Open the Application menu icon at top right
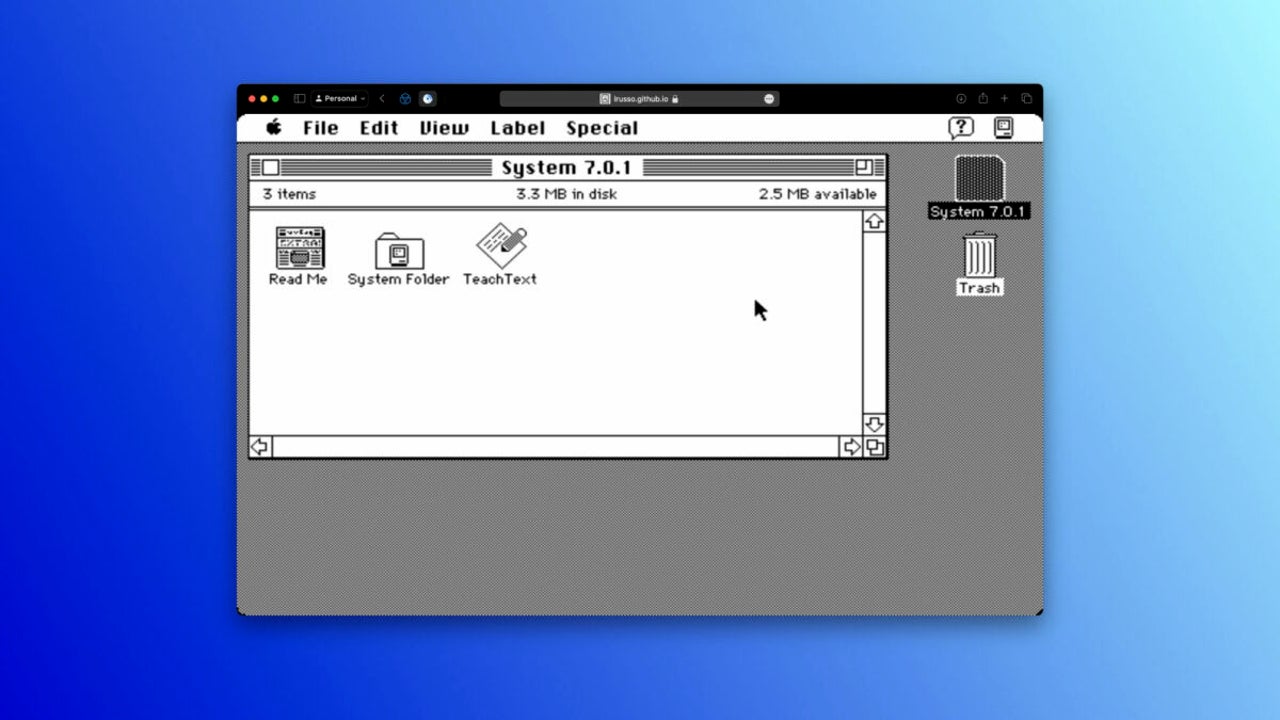 point(1004,128)
